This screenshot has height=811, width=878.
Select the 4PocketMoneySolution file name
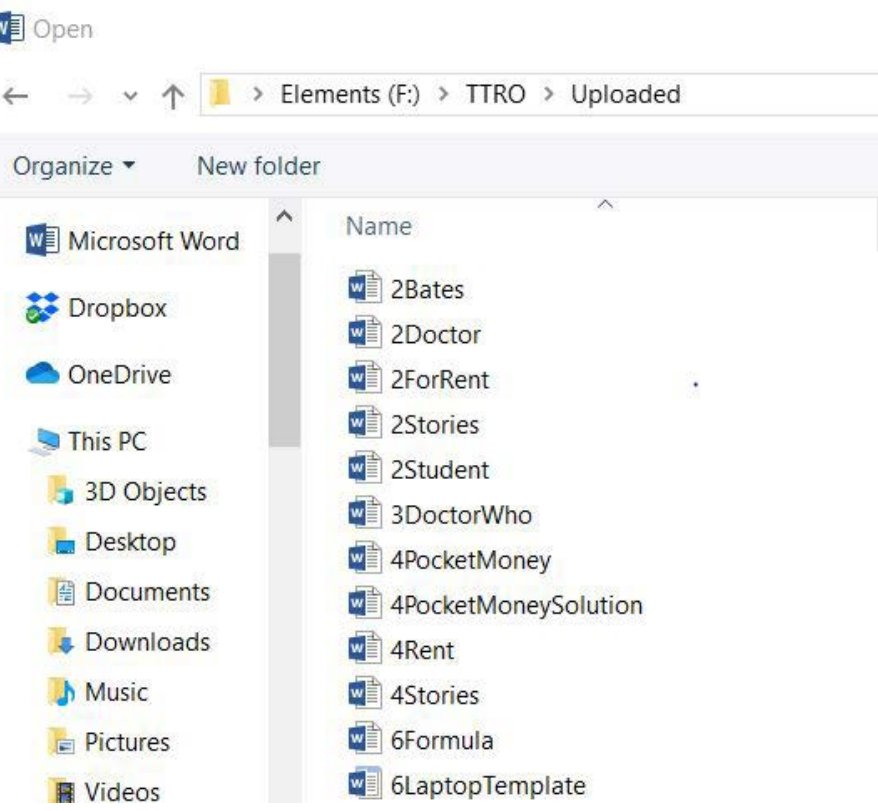tap(516, 605)
